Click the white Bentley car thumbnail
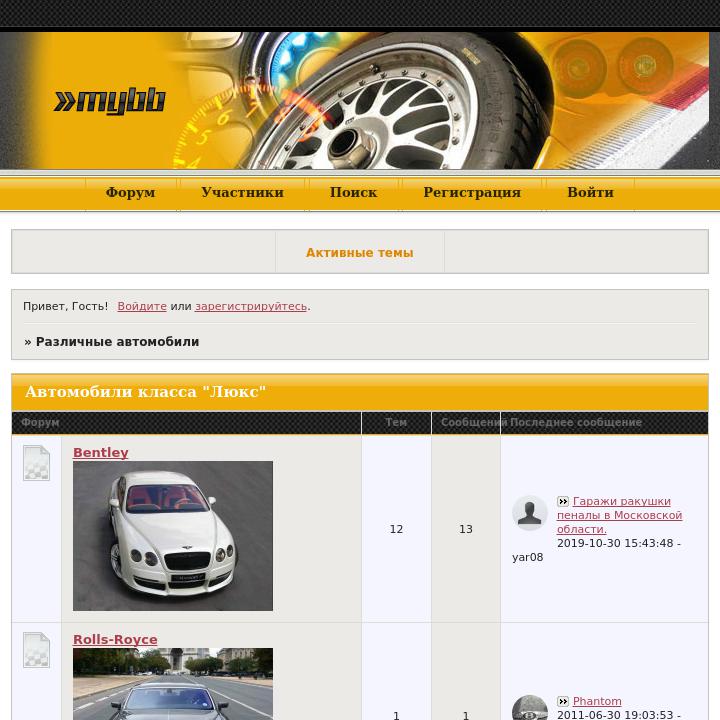Screen dimensions: 720x720 pos(173,536)
